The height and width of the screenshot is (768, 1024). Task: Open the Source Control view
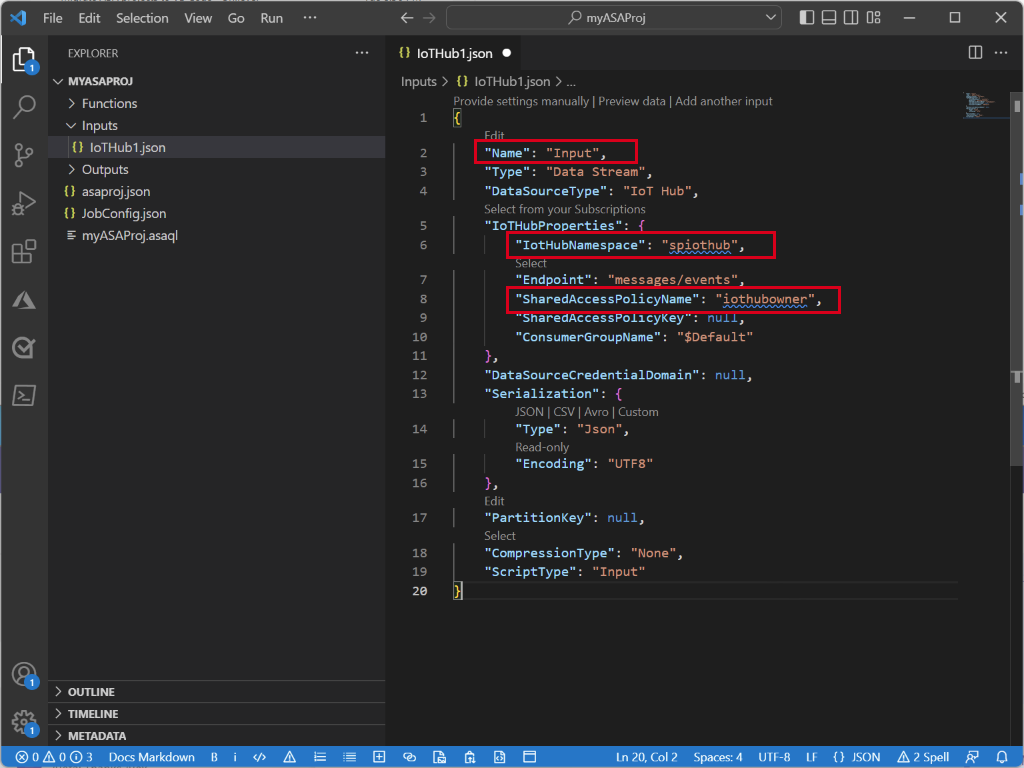click(24, 155)
